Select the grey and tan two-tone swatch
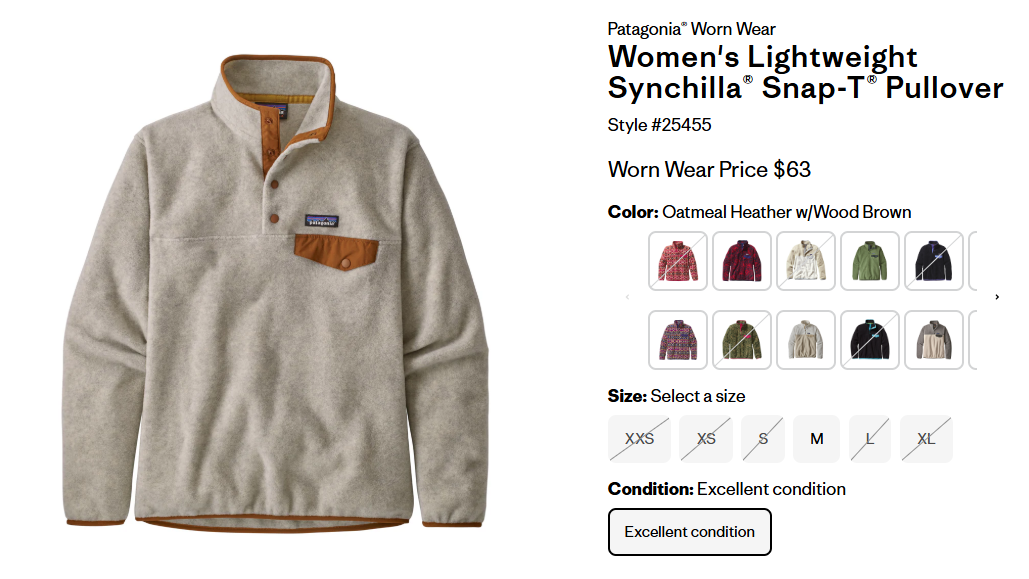The image size is (1029, 579). click(933, 340)
